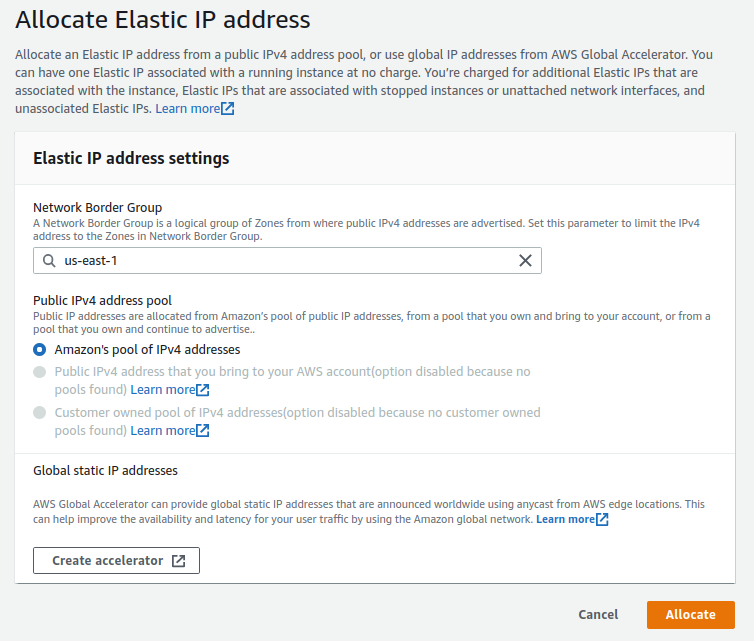Open Learn more link for bring-your-own IPv4 option
Image resolution: width=754 pixels, height=641 pixels.
click(x=163, y=390)
